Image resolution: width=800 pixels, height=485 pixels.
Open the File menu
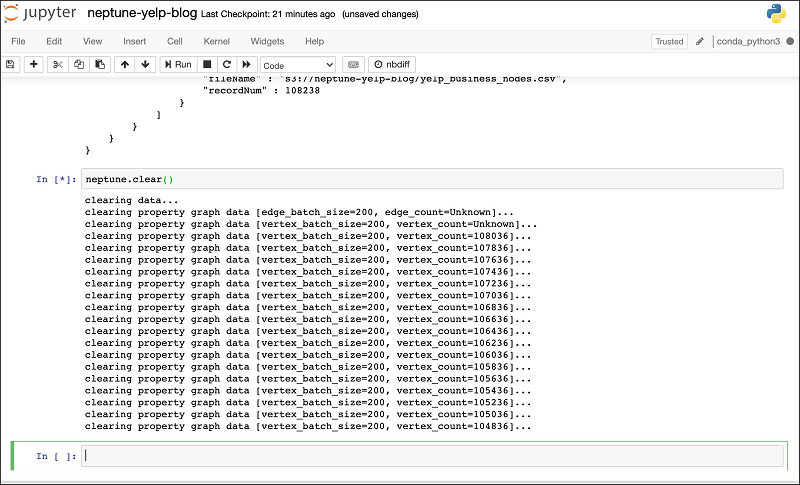coord(18,41)
